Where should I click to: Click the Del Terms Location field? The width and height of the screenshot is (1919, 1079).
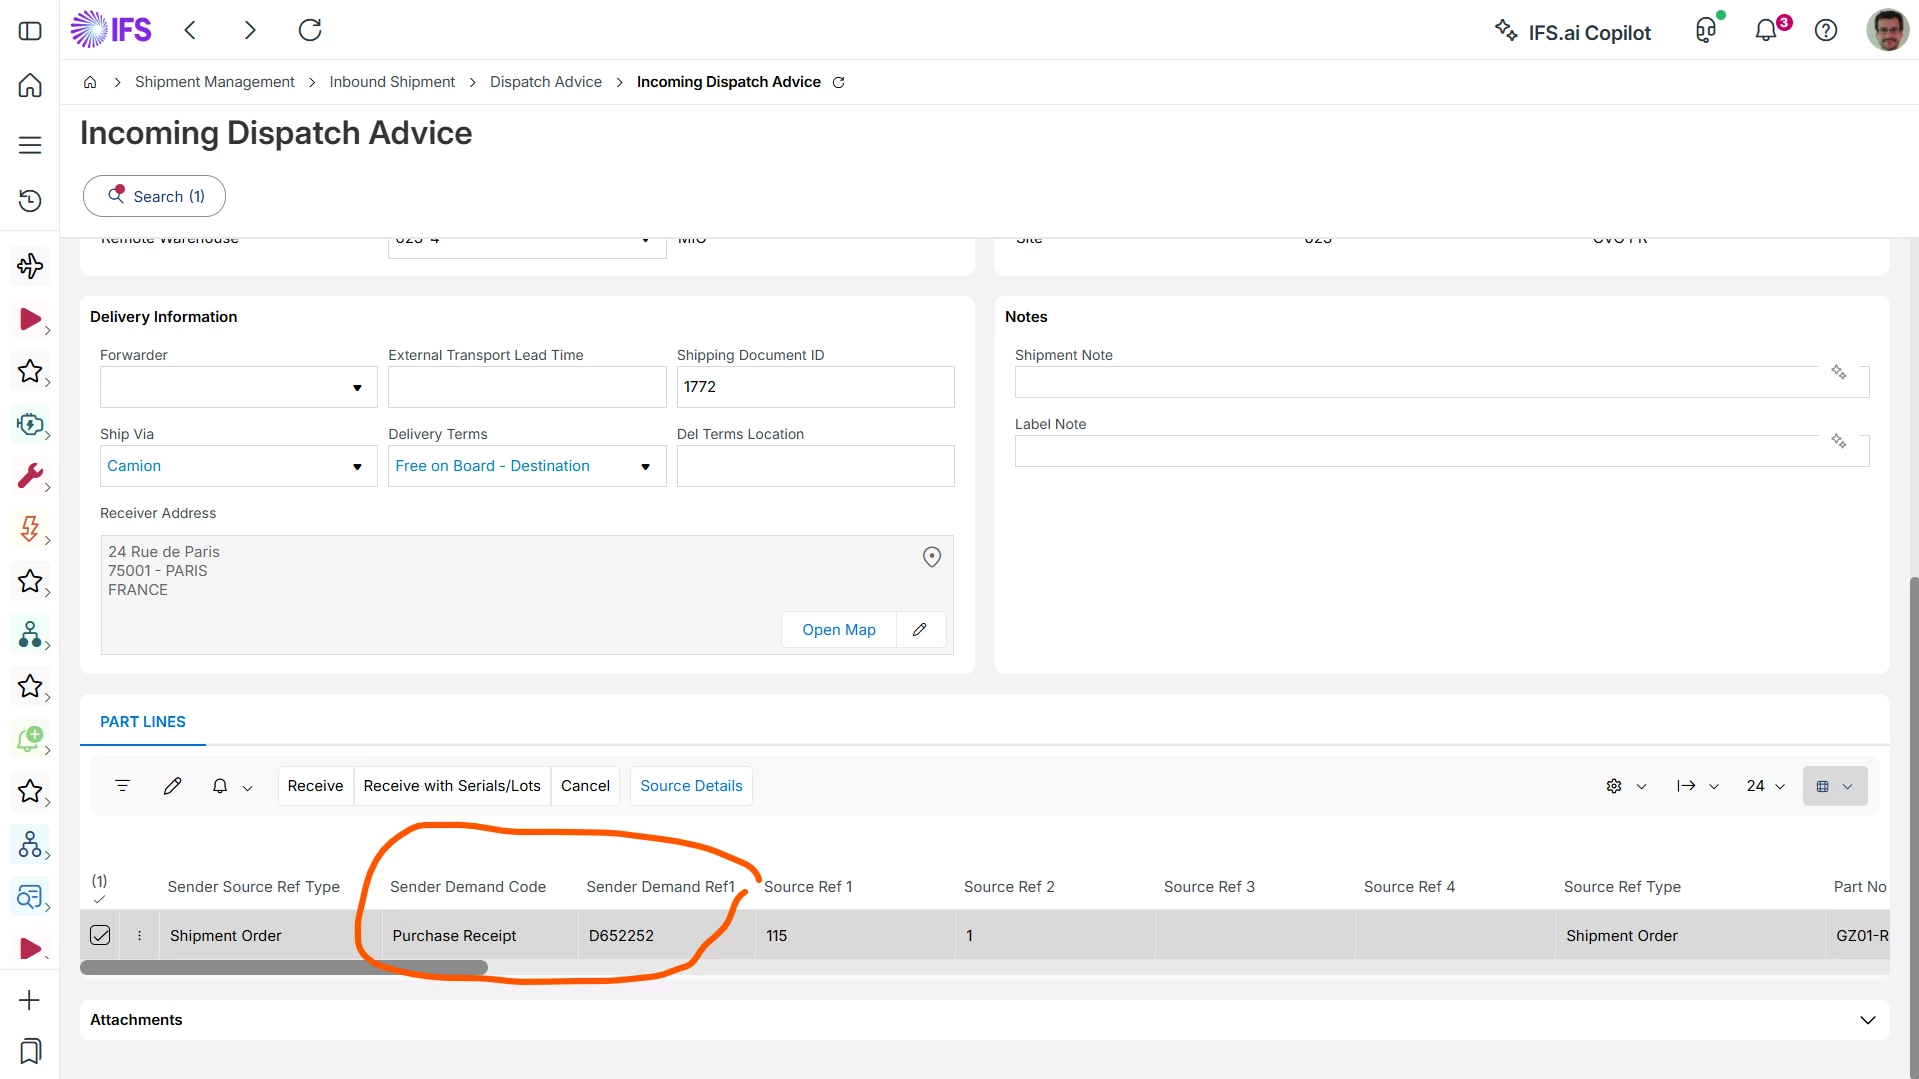[x=816, y=466]
